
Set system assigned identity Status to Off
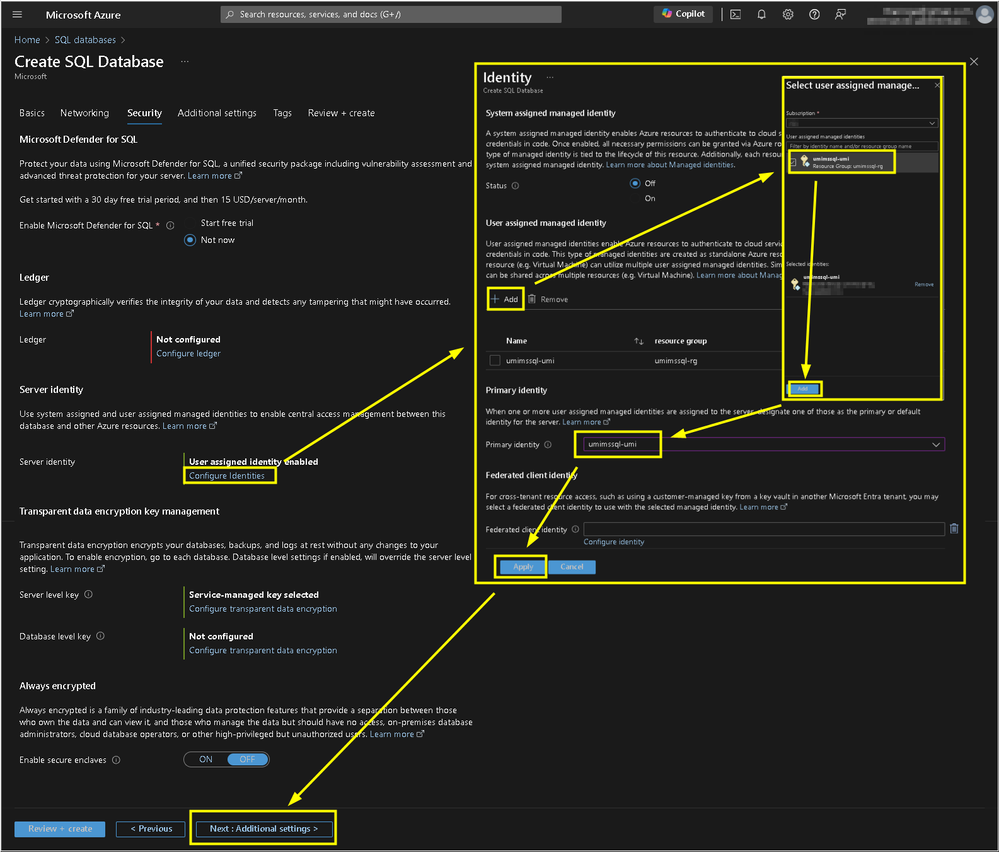635,183
